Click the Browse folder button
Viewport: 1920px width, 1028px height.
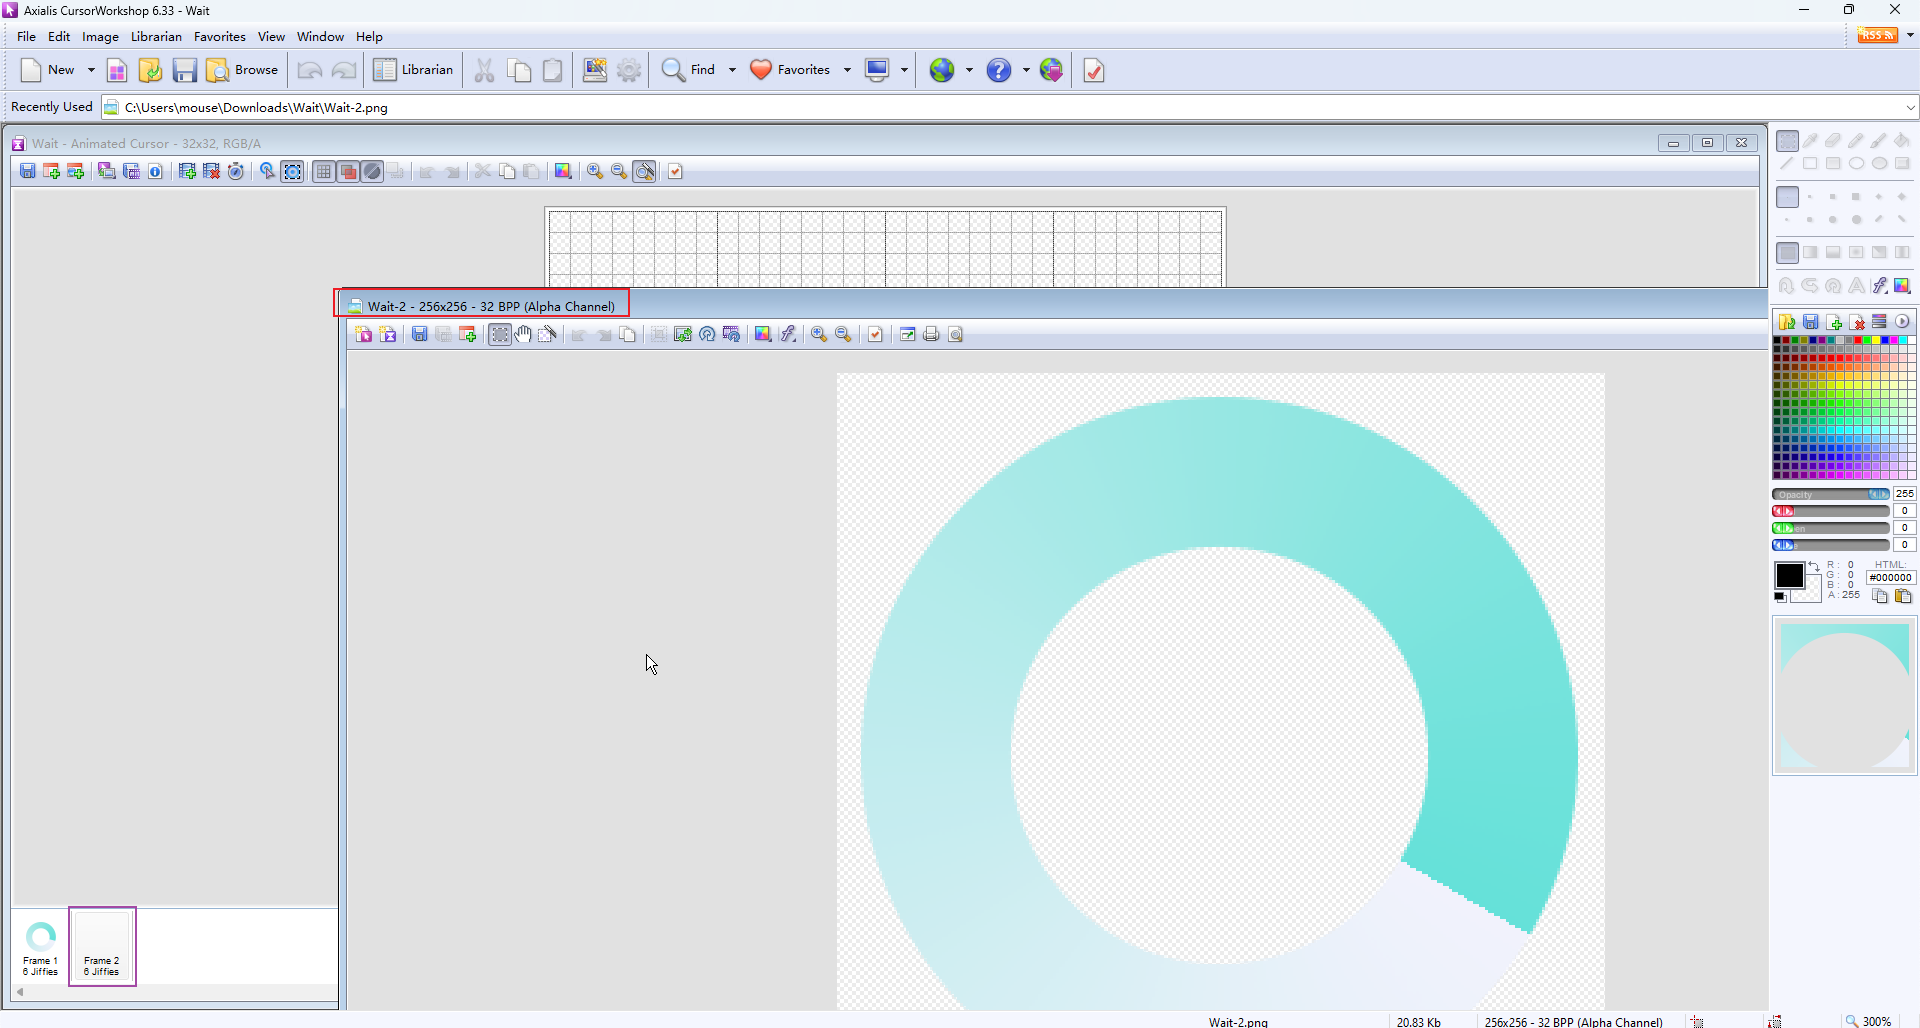coord(243,70)
